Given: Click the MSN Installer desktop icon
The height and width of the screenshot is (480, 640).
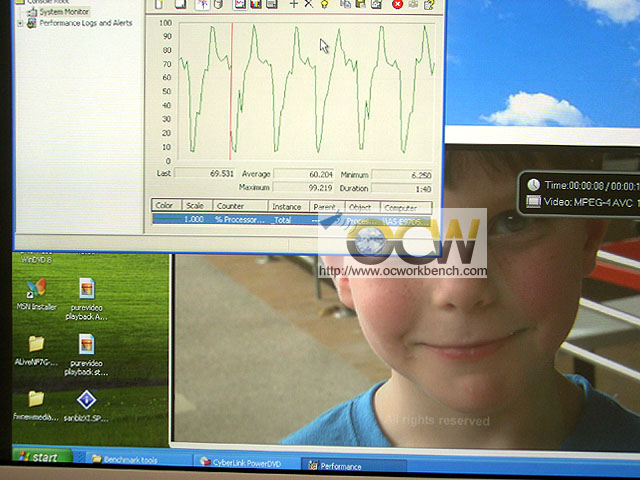Looking at the screenshot, I should (36, 295).
